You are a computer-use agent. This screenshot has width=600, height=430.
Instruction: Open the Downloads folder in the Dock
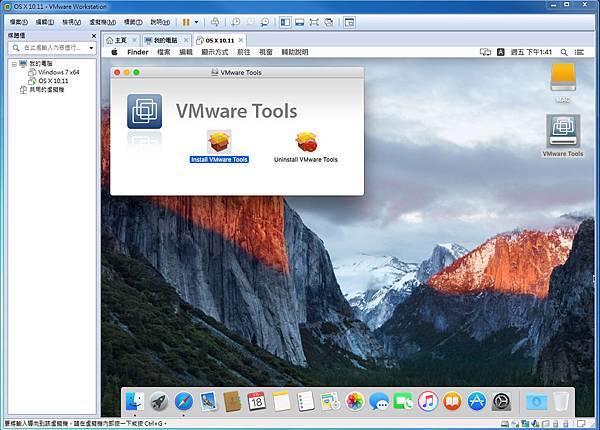536,402
